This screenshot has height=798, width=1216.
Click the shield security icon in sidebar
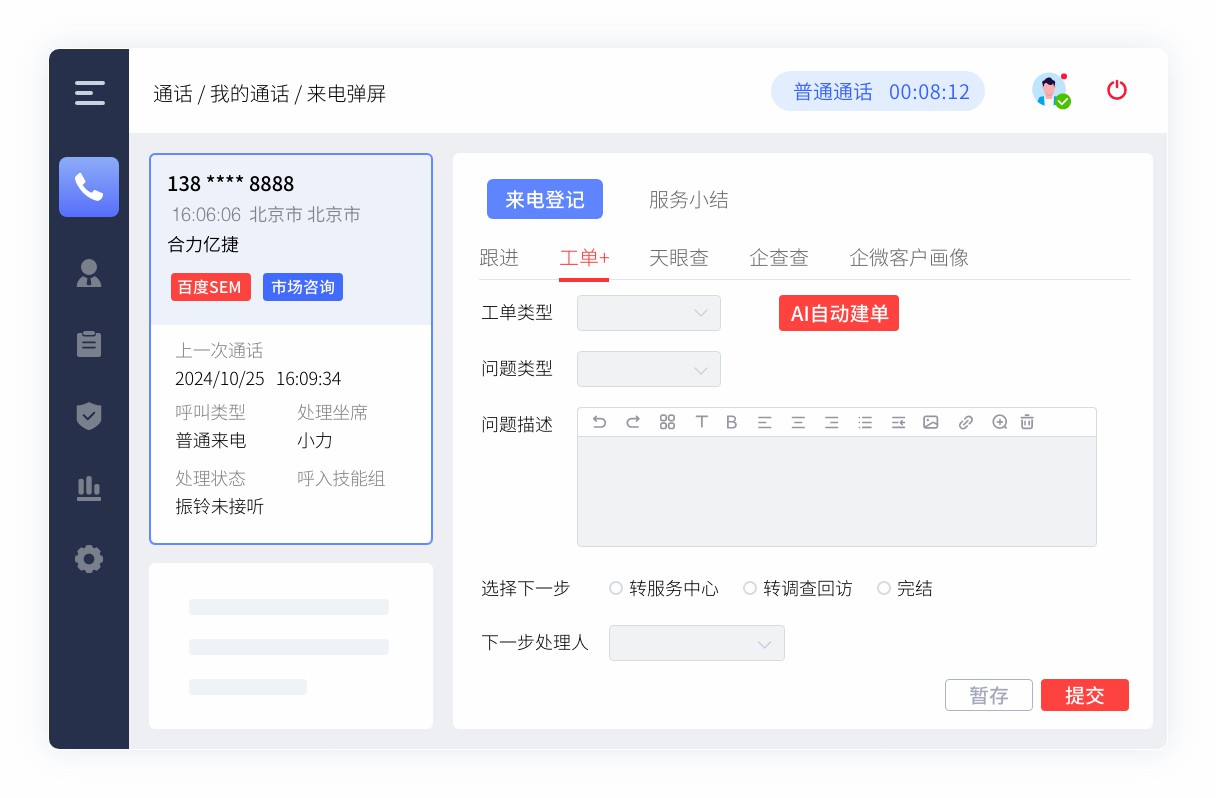click(x=89, y=416)
